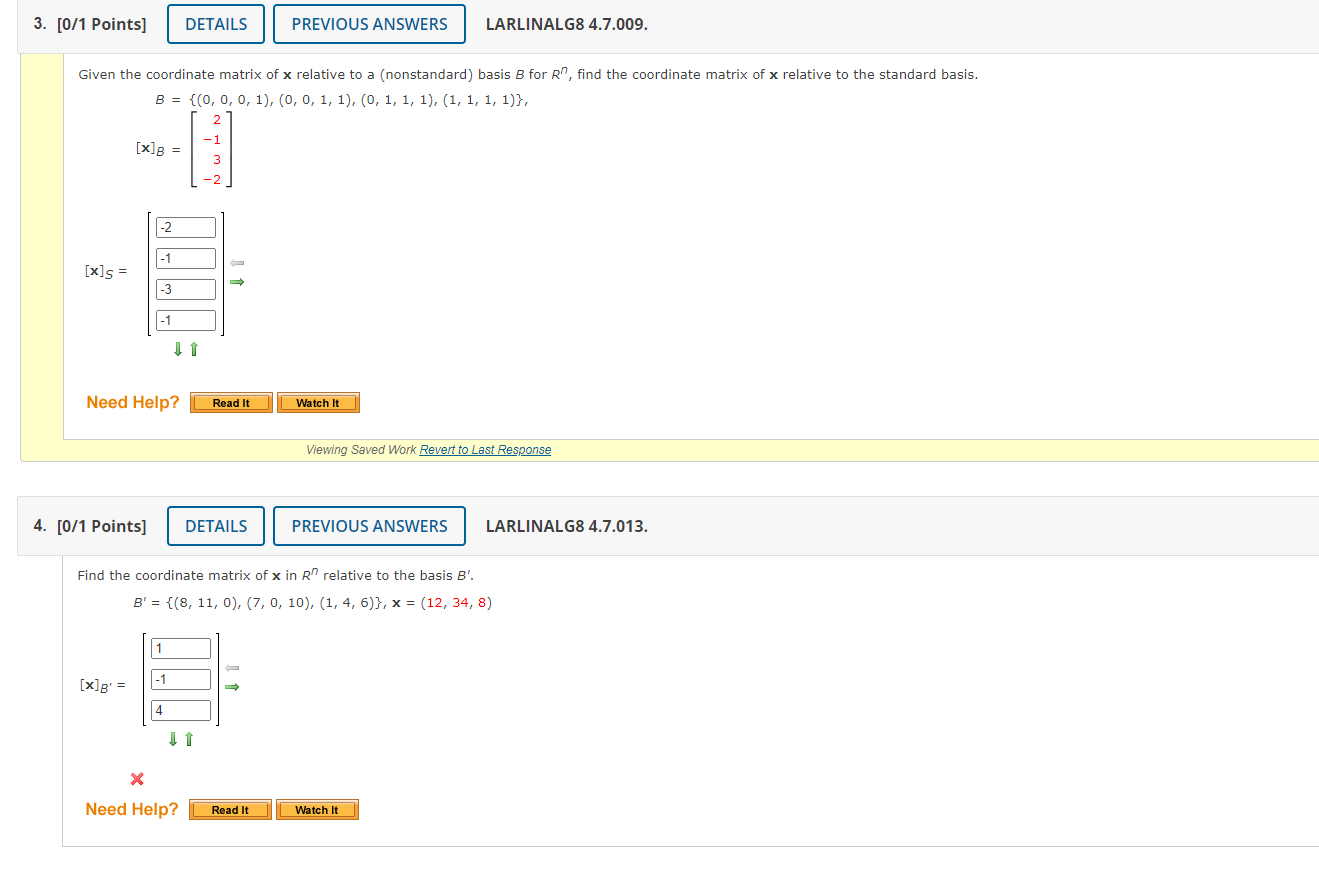Viewport: 1319px width, 870px height.
Task: Click green right arrow in question 3 matrix
Action: 237,282
